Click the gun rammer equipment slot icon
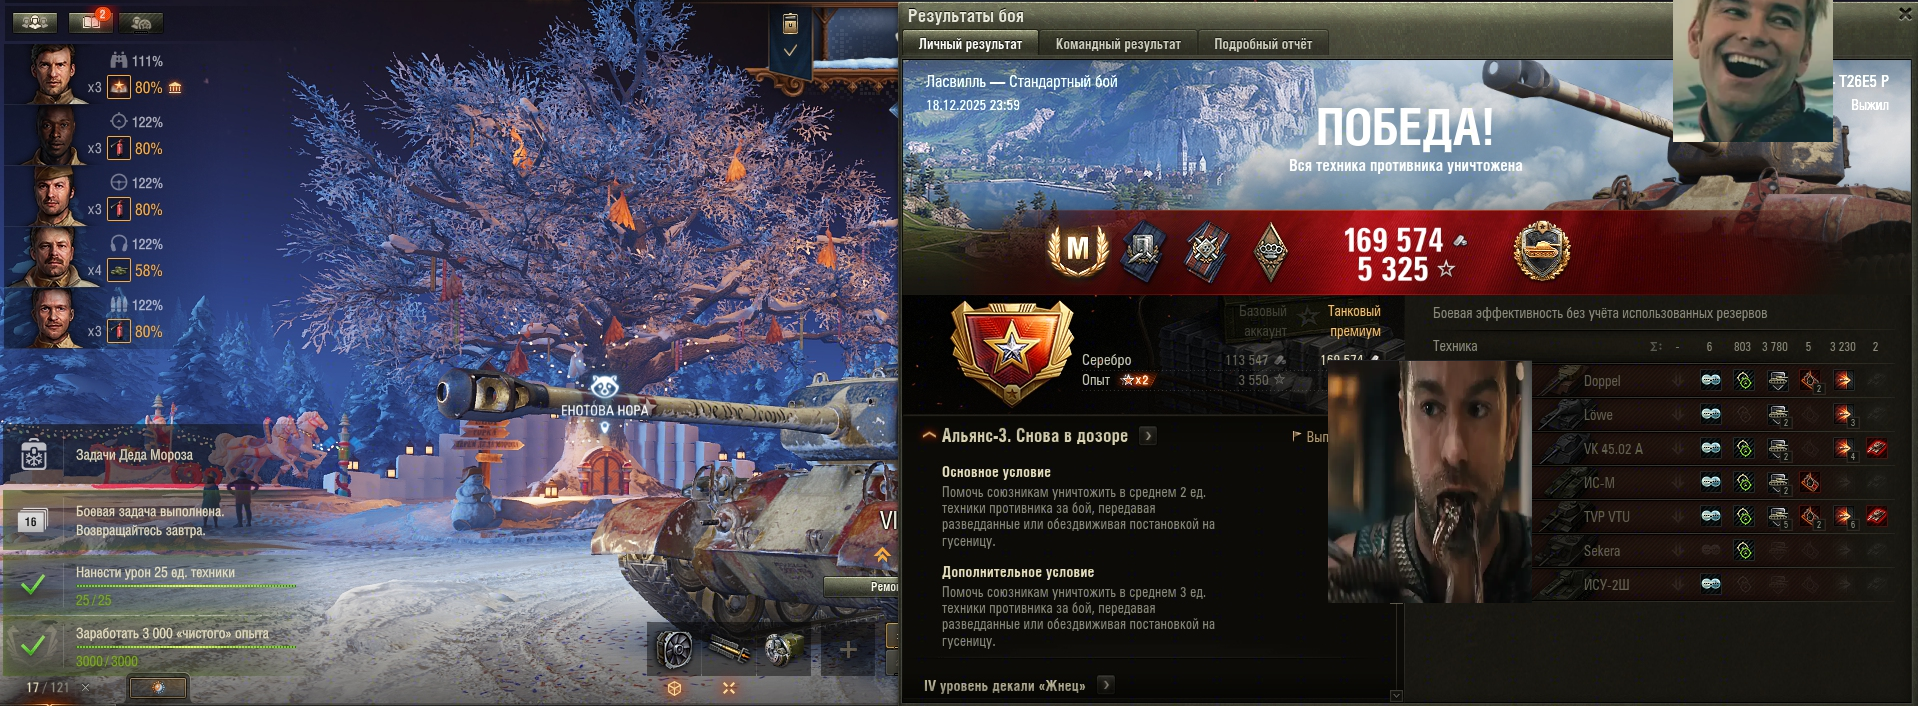Viewport: 1918px width, 706px height. [730, 650]
